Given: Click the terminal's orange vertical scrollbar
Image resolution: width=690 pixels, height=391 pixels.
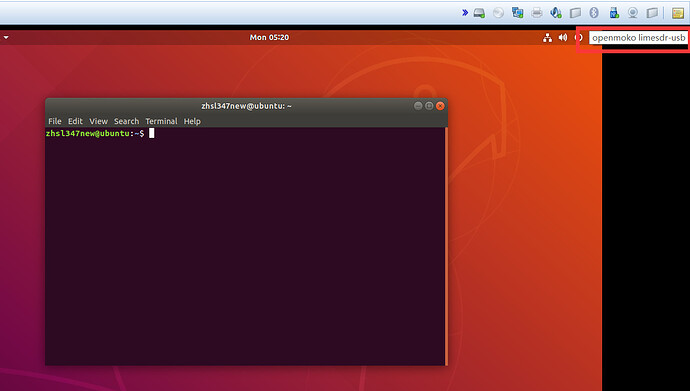Looking at the screenshot, I should pyautogui.click(x=446, y=246).
